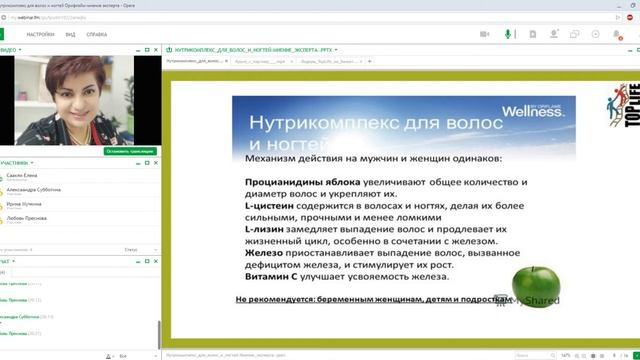This screenshot has width=640, height=360.
Task: Click the green stop broadcast button under video
Action: (130, 151)
